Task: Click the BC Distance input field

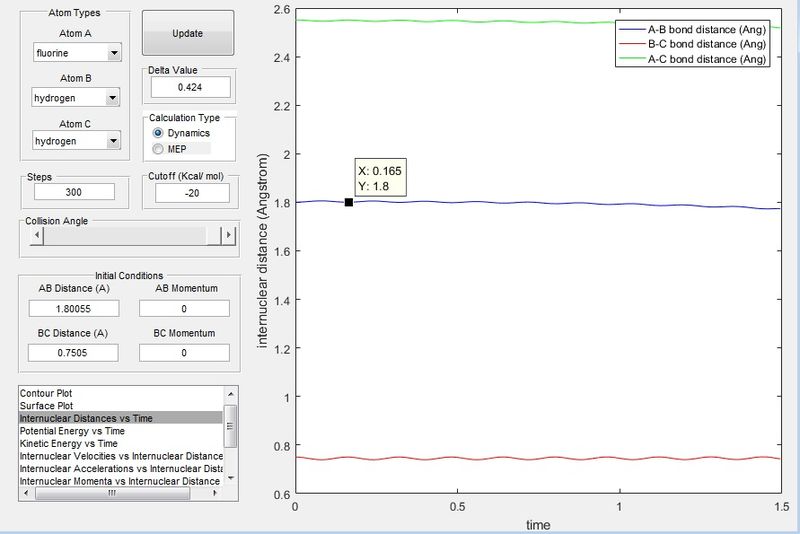Action: click(73, 352)
